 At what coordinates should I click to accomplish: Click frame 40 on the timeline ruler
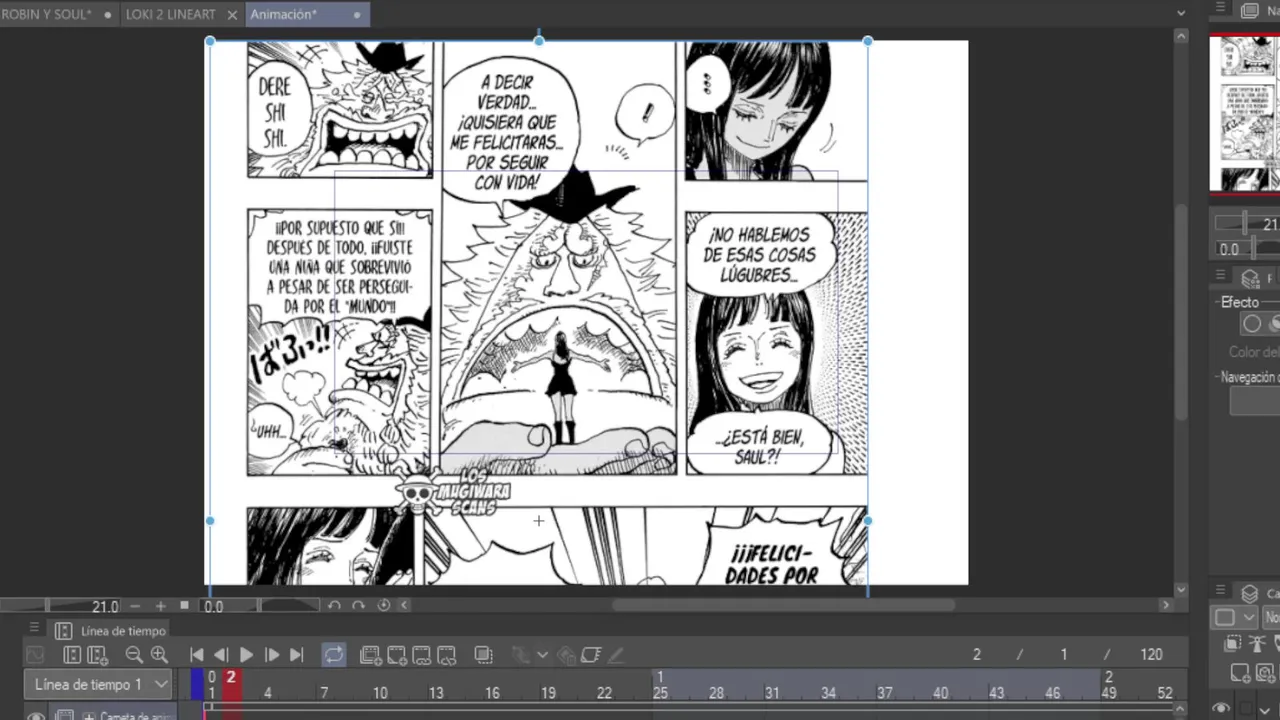coord(940,692)
